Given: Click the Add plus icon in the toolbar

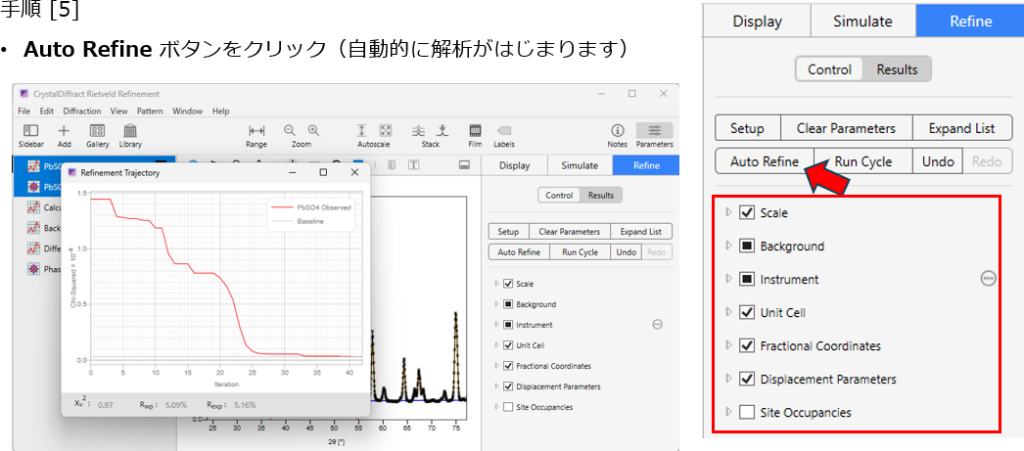Looking at the screenshot, I should [x=64, y=130].
